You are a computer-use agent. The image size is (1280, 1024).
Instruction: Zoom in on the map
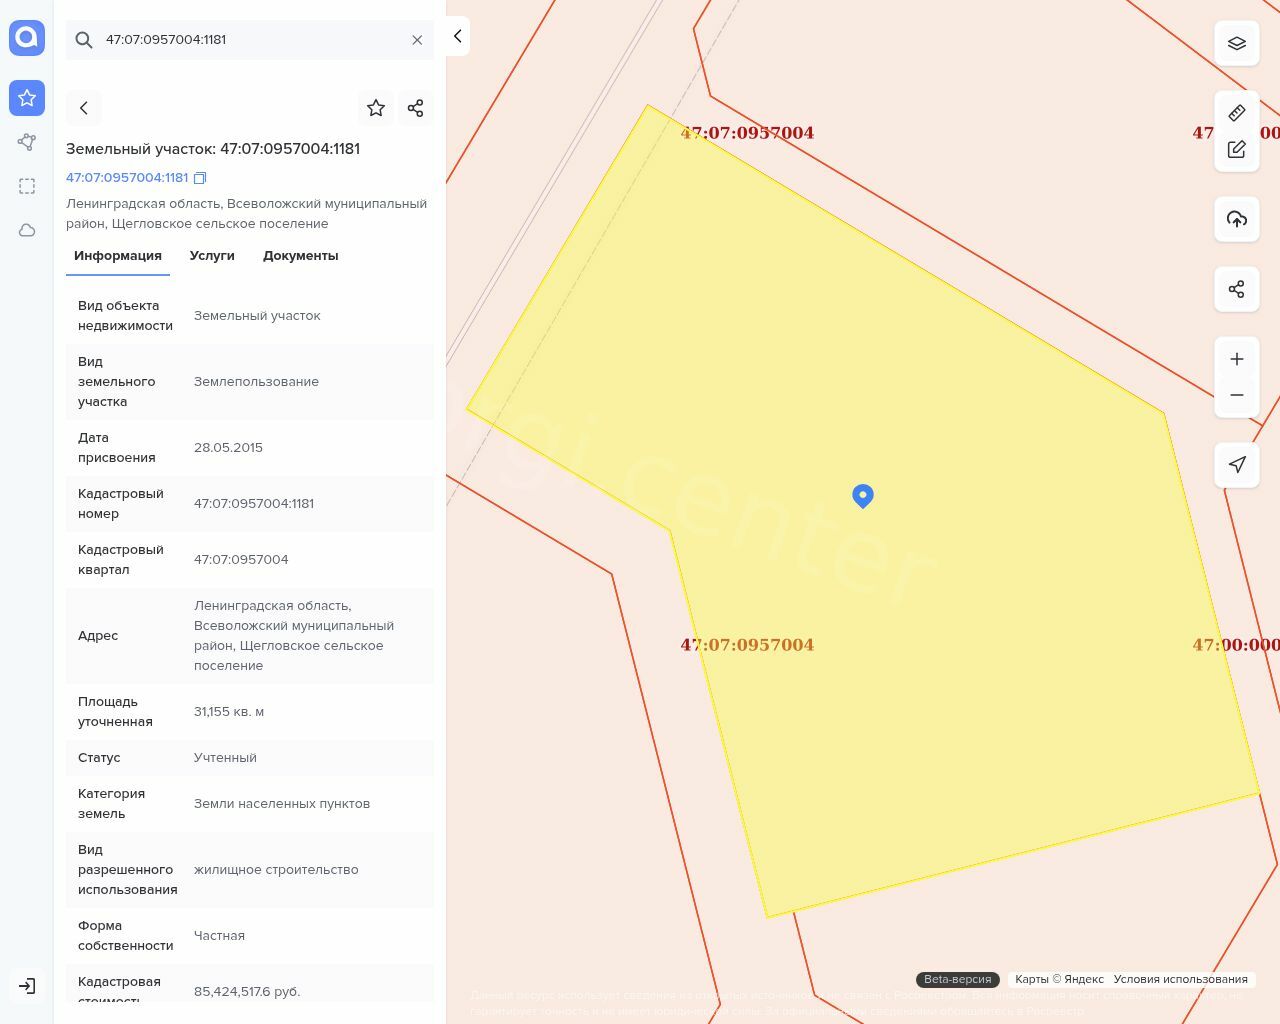point(1236,359)
